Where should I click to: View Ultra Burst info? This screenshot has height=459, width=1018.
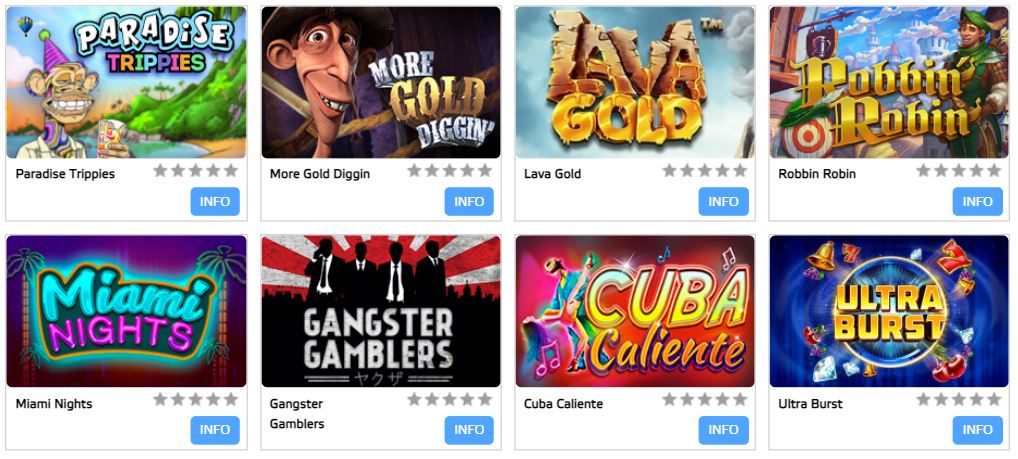click(978, 430)
